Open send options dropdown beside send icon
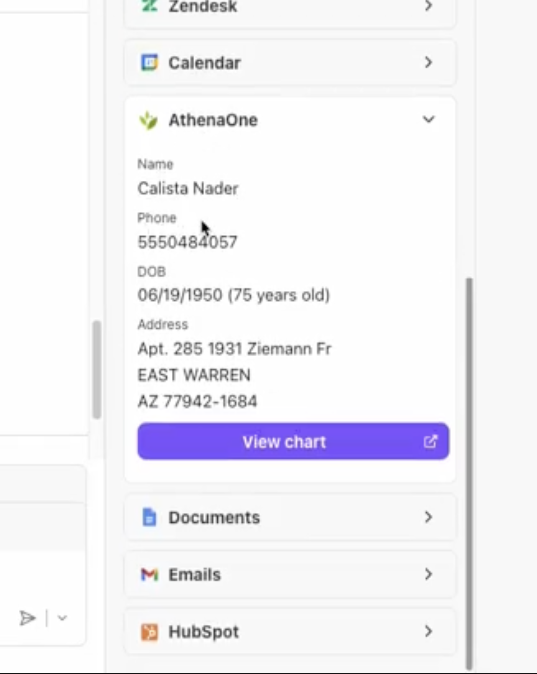 tap(62, 618)
